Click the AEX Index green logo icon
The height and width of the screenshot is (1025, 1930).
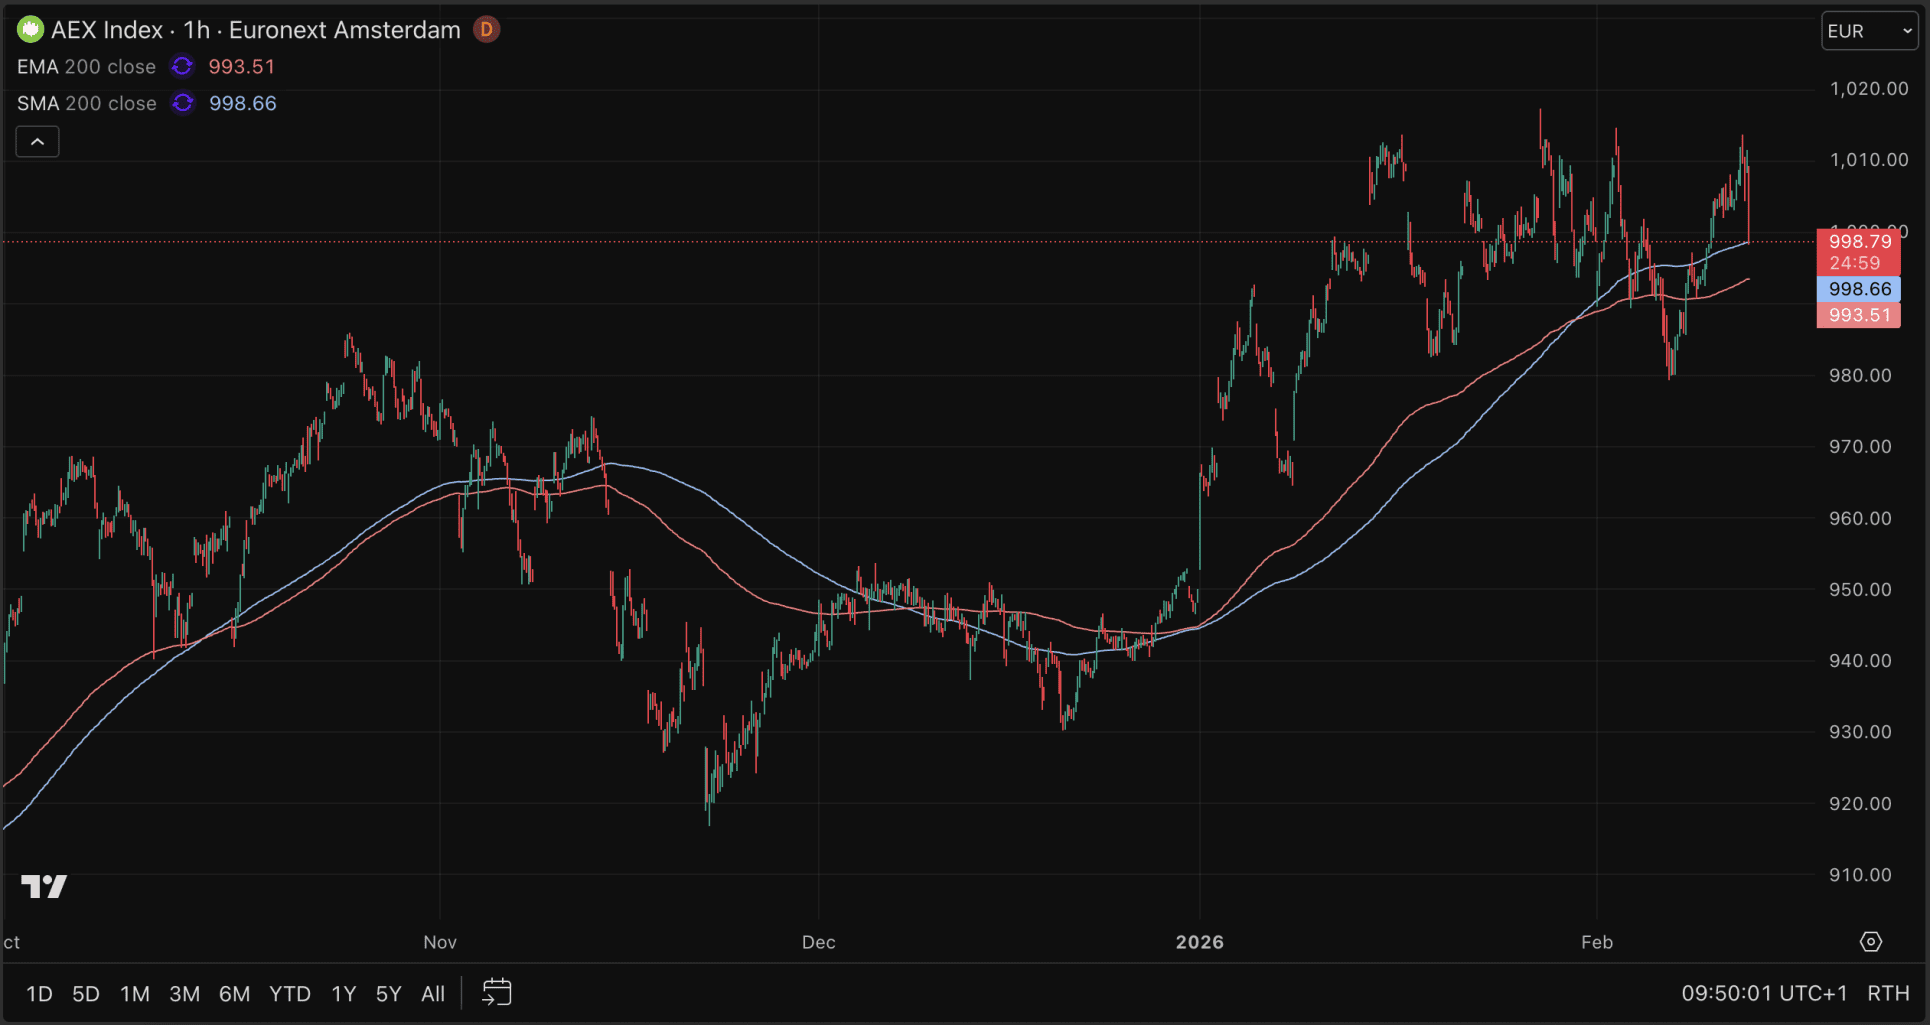(30, 30)
